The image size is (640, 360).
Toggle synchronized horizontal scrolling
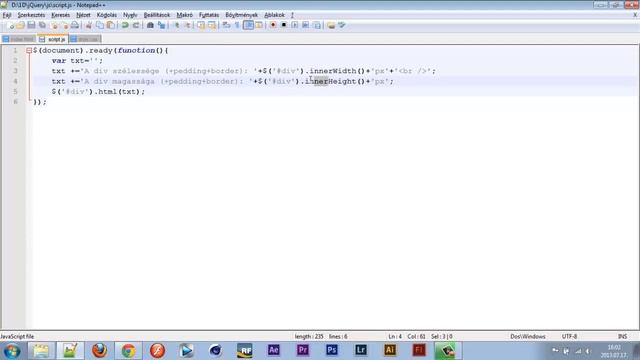212,25
